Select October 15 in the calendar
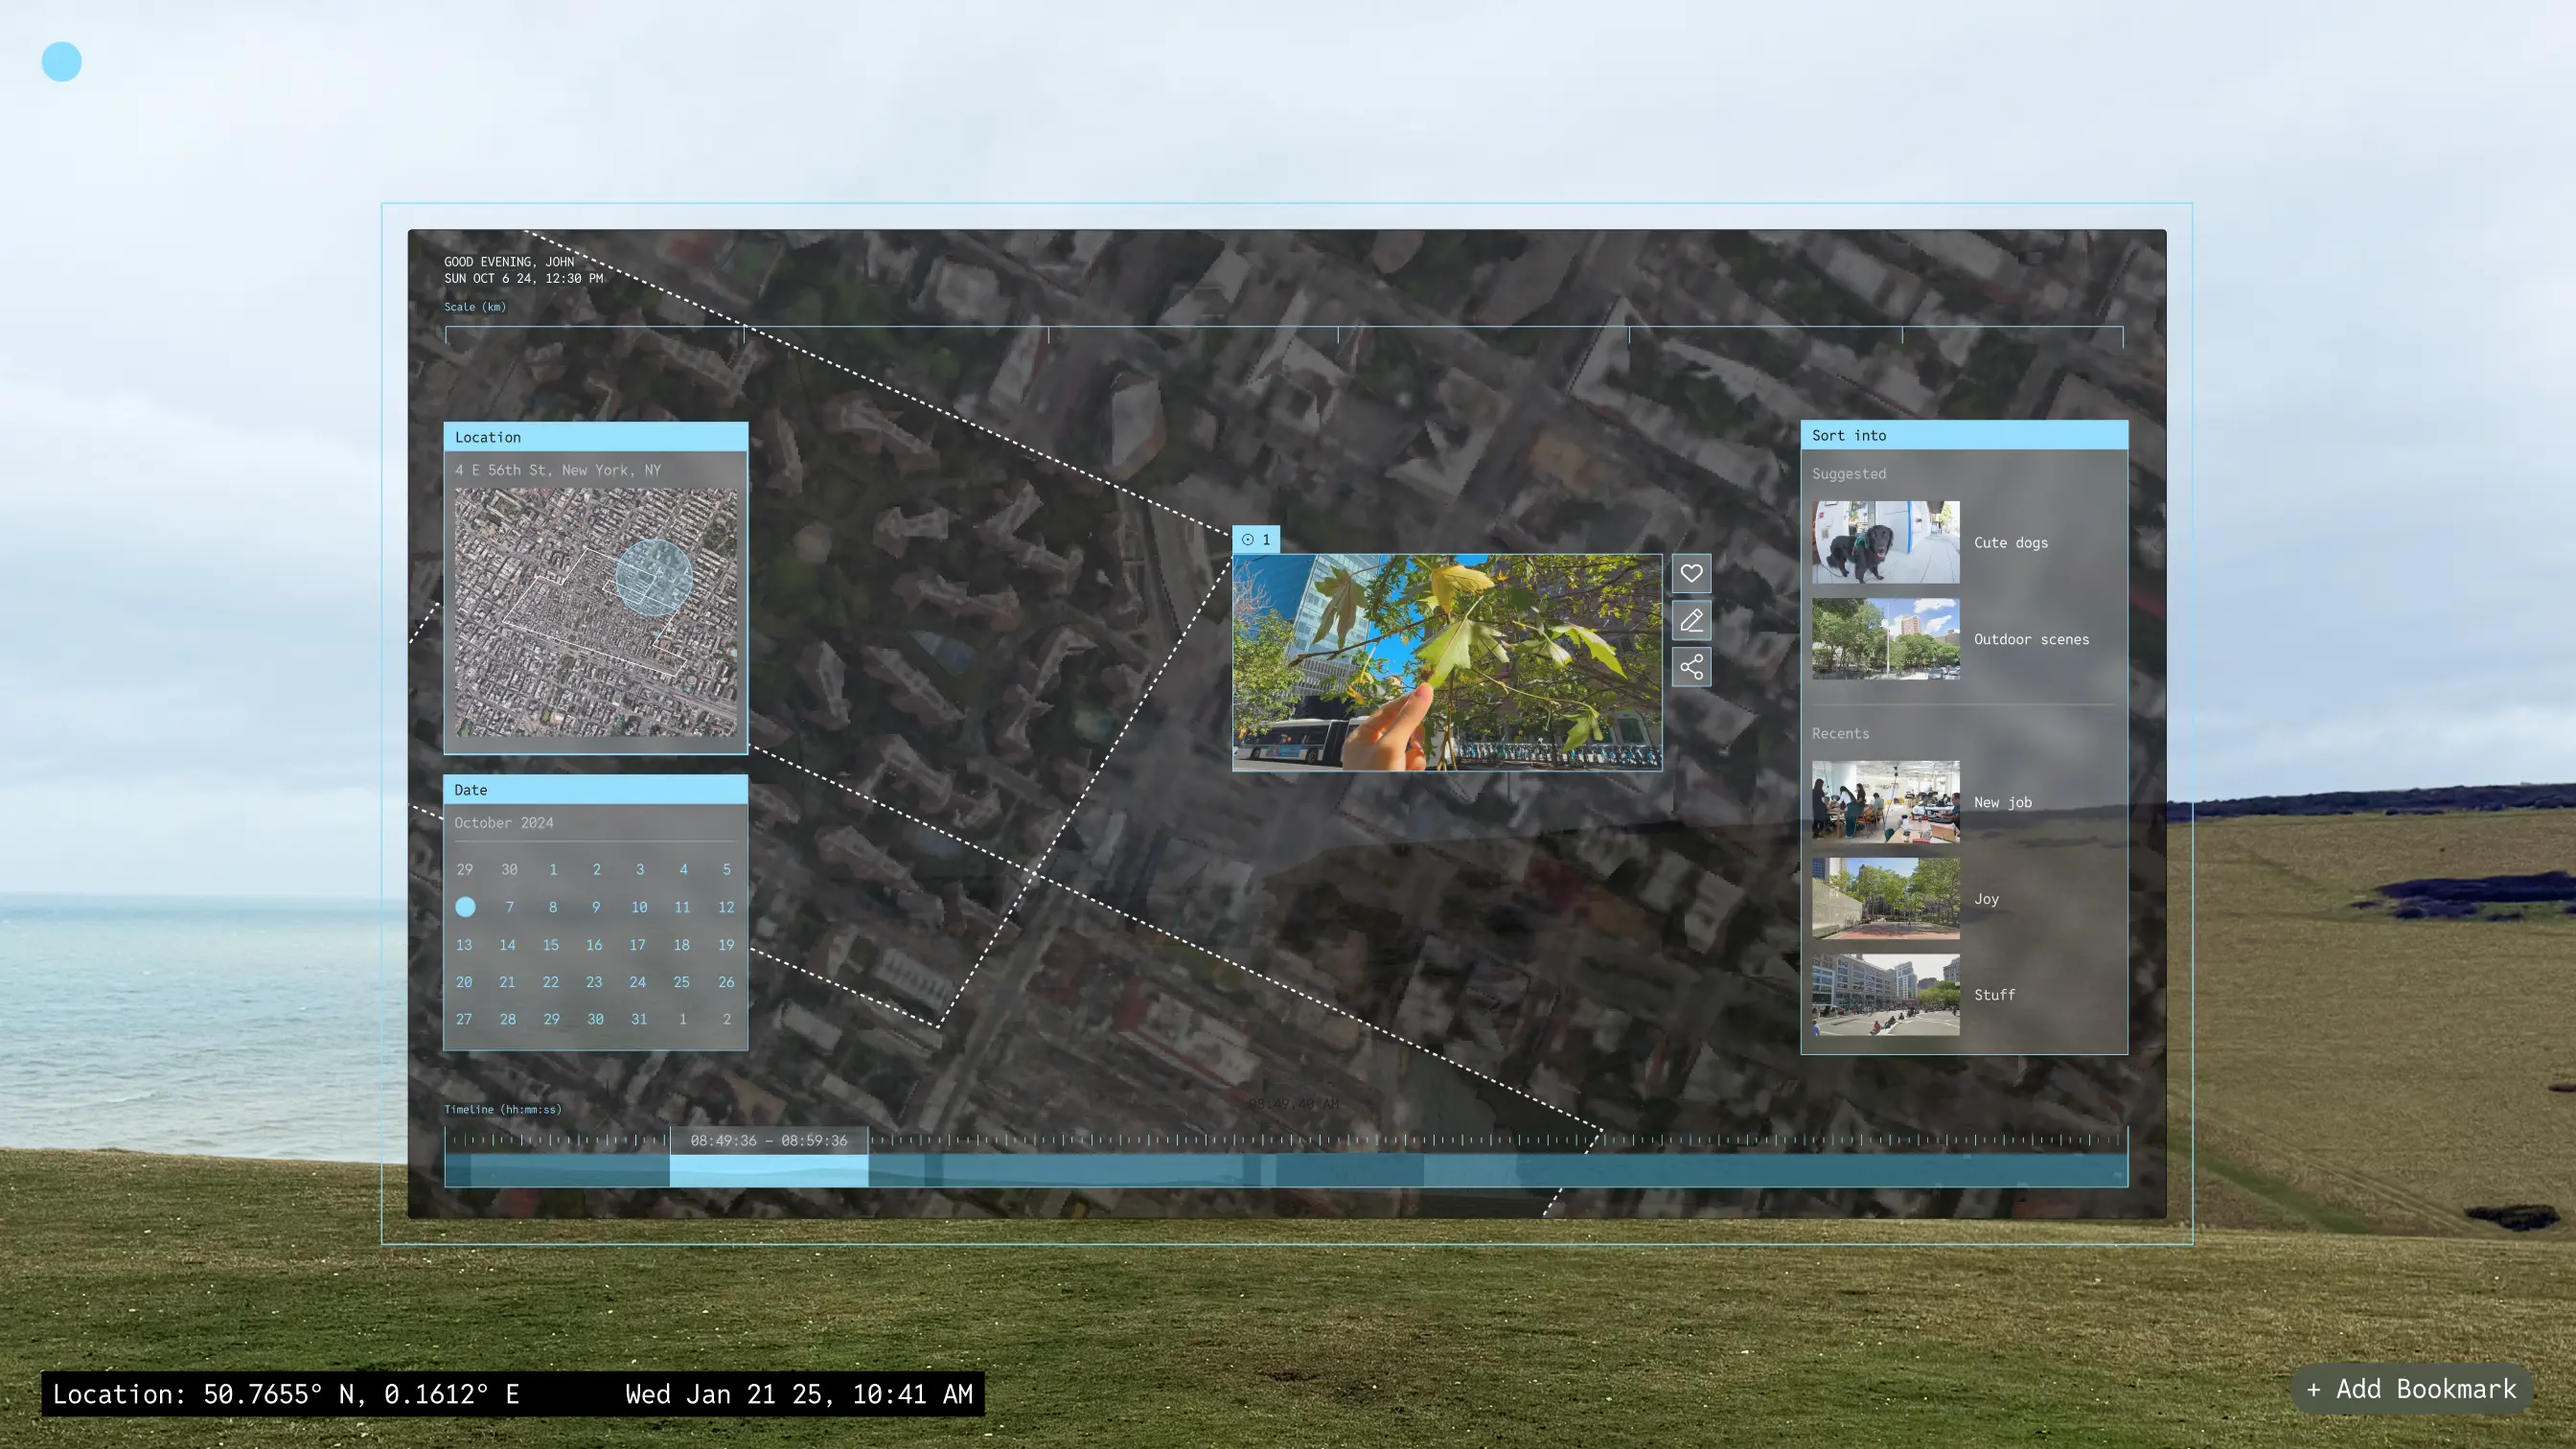 (551, 945)
